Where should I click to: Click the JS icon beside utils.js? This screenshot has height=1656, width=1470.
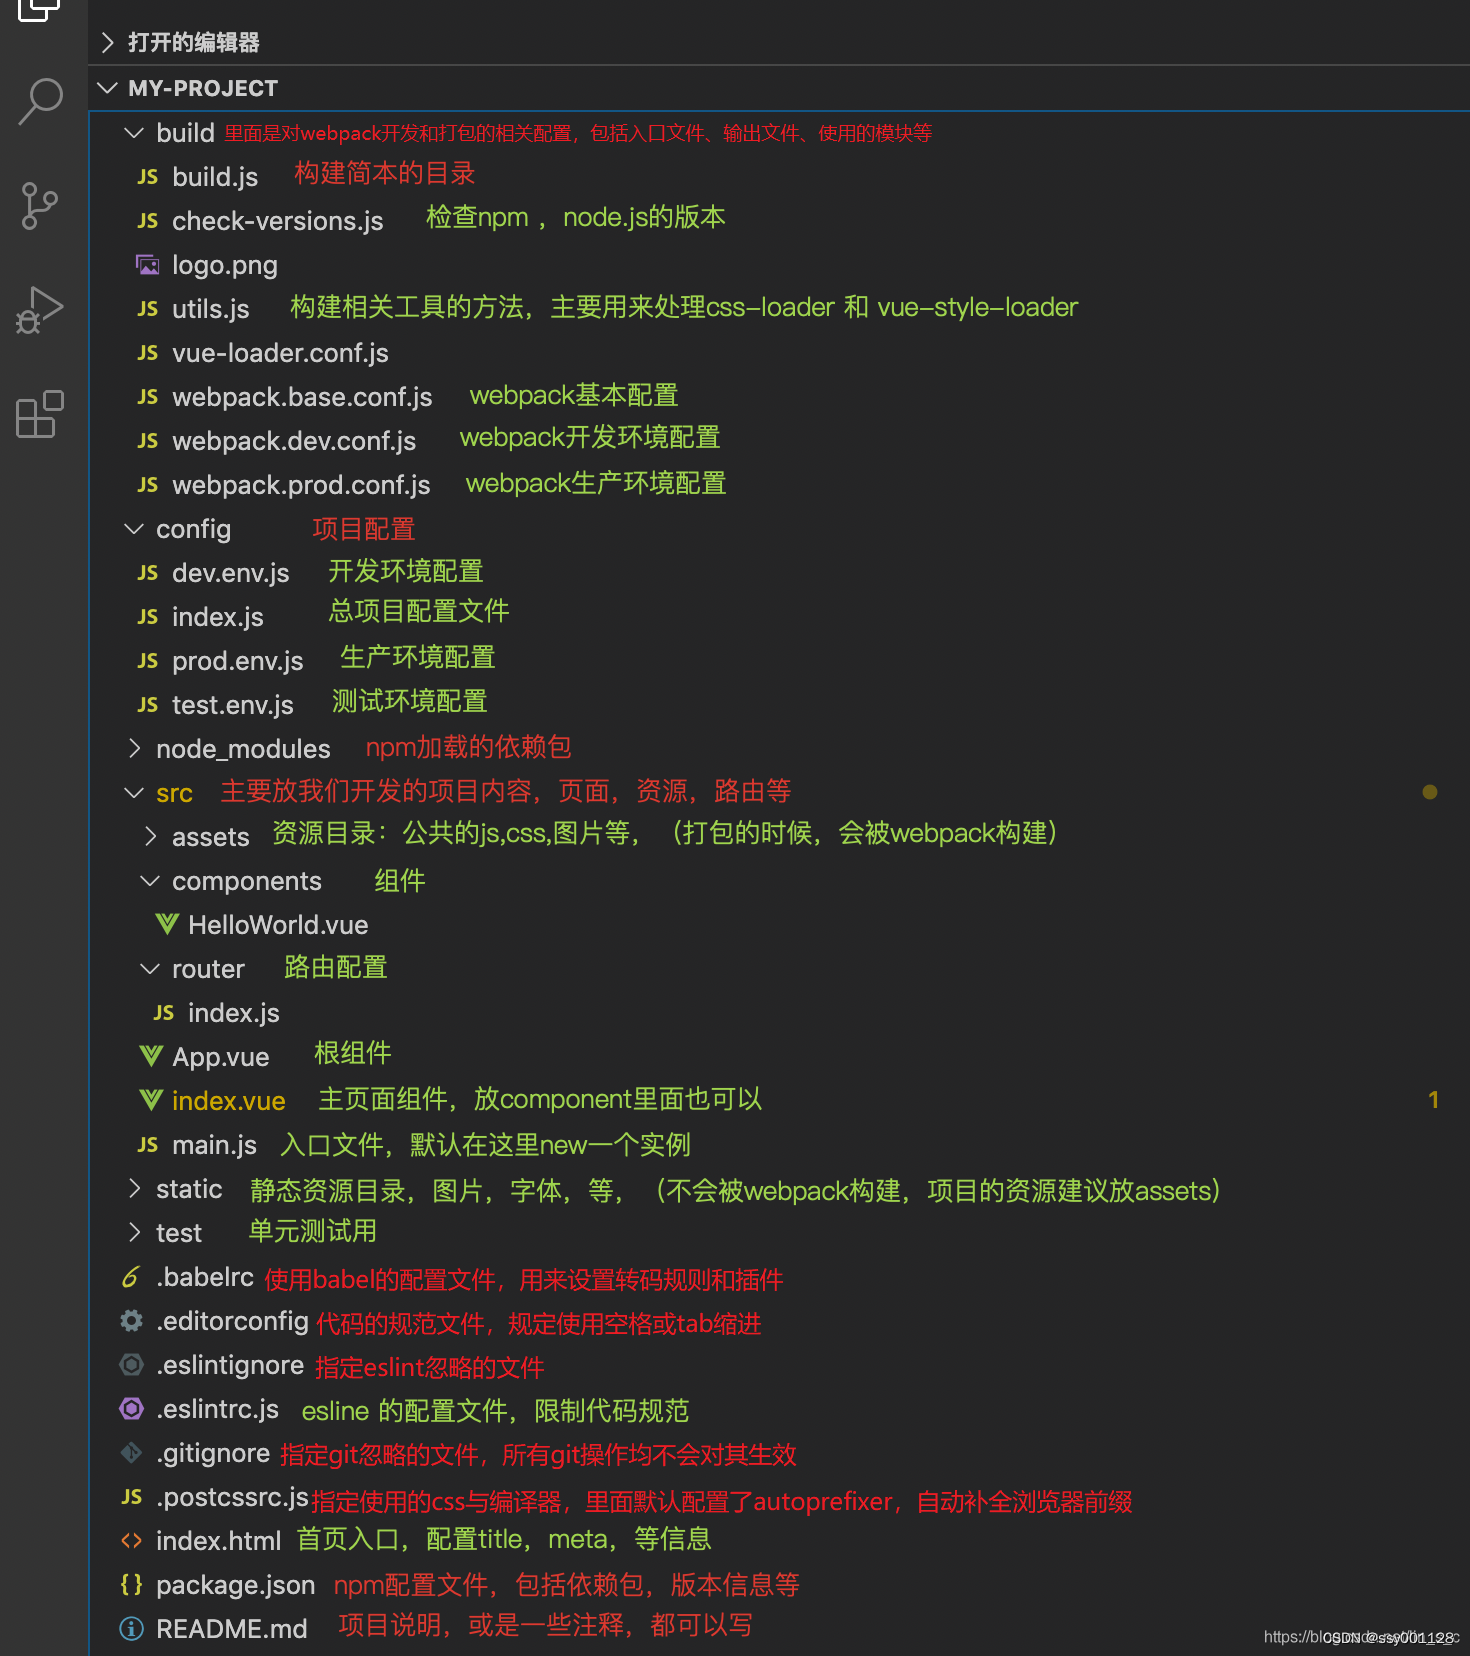(x=148, y=309)
